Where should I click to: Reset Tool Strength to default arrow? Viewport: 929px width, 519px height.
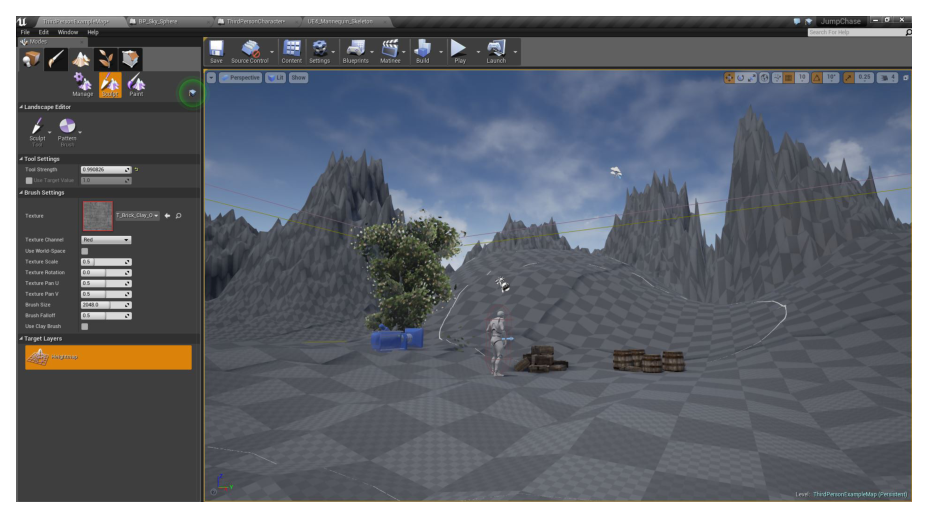[x=136, y=169]
